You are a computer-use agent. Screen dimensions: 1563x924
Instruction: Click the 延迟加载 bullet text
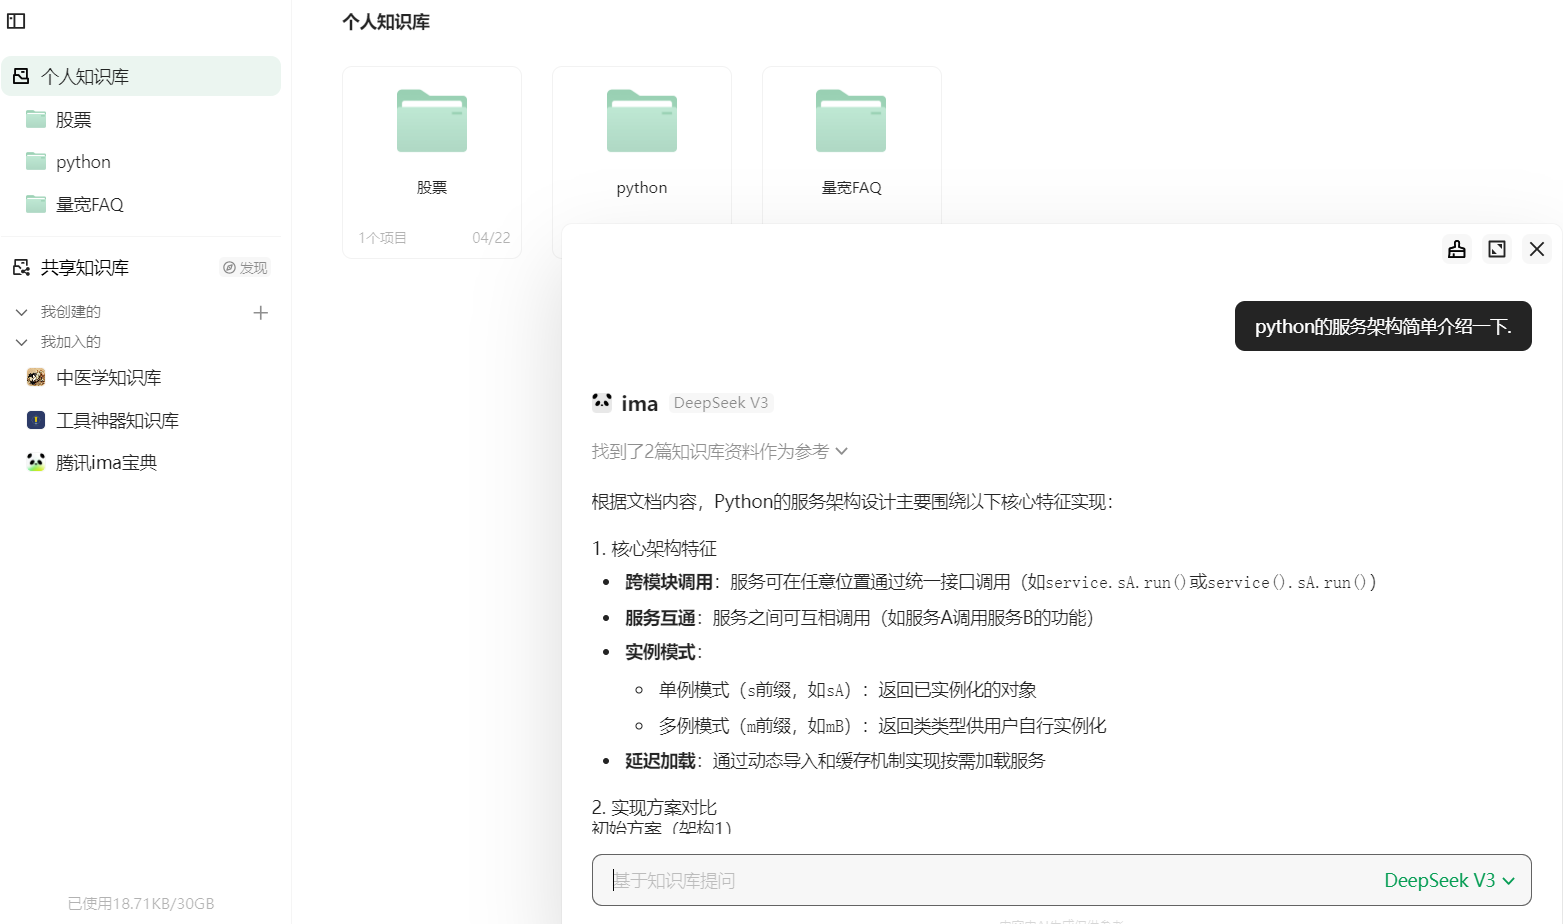[x=835, y=761]
